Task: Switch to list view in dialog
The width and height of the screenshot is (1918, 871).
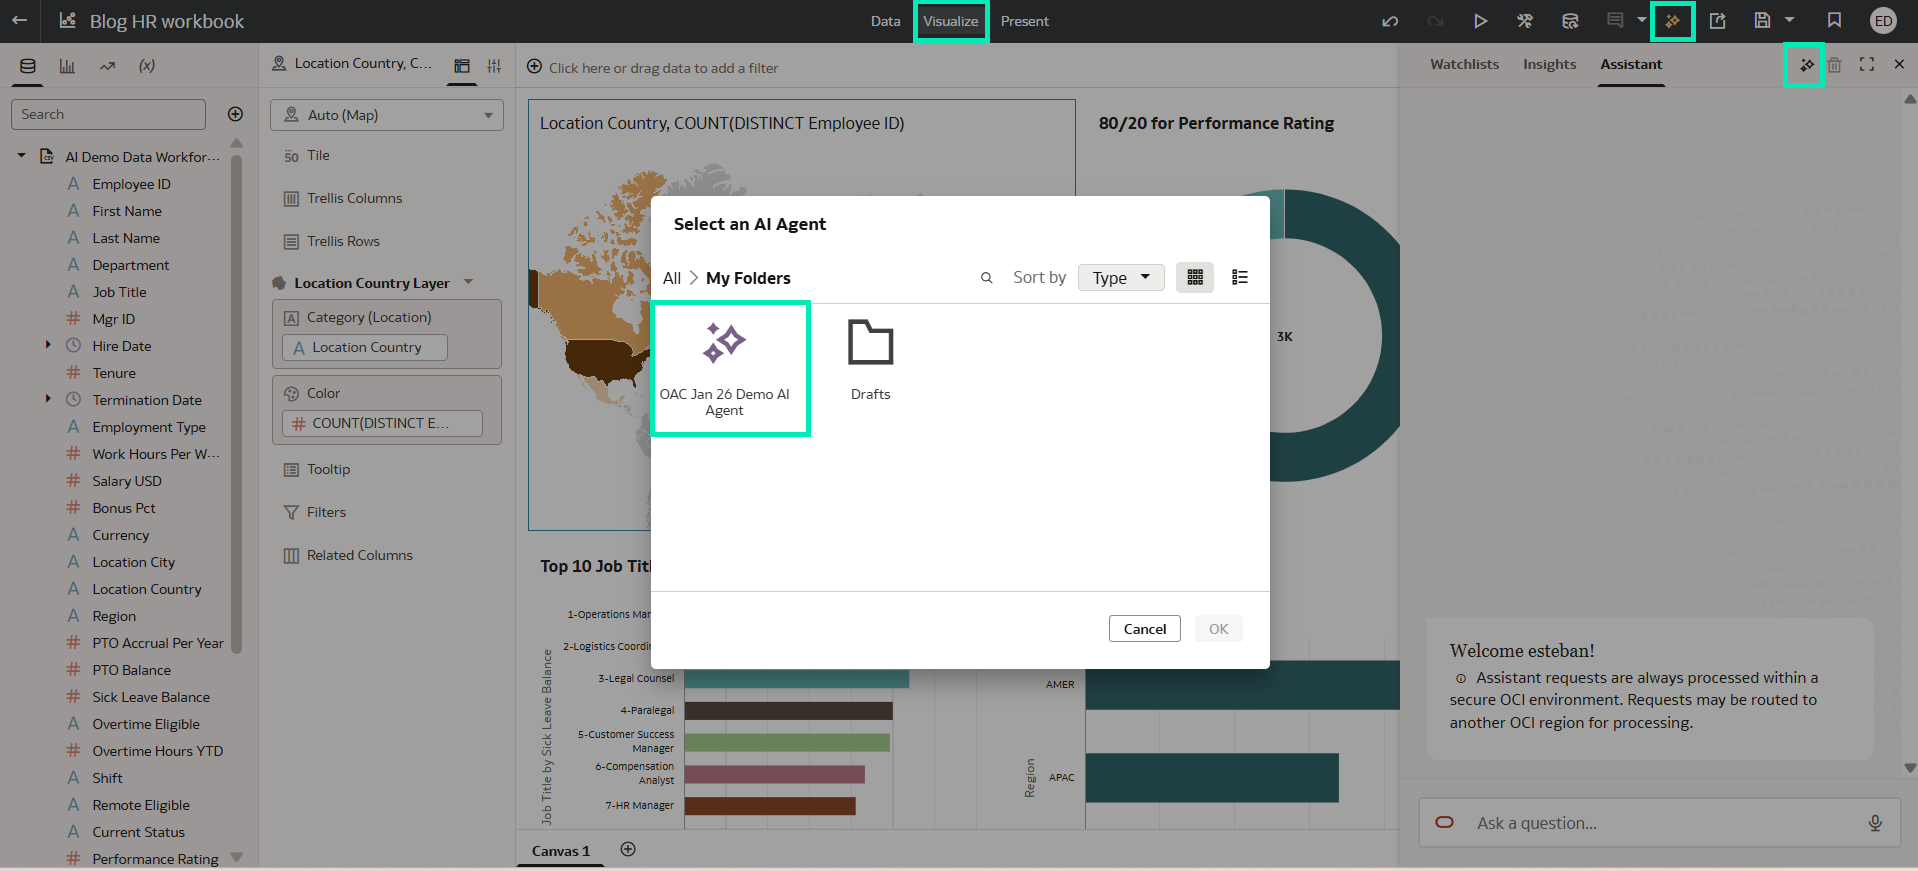Action: 1240,277
